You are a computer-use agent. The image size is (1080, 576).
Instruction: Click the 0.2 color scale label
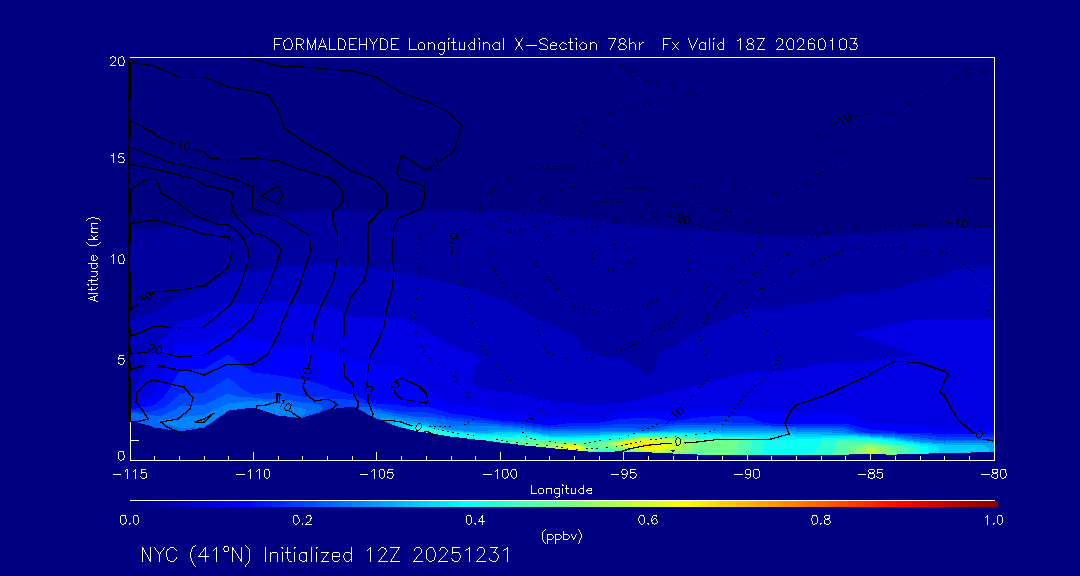click(302, 520)
